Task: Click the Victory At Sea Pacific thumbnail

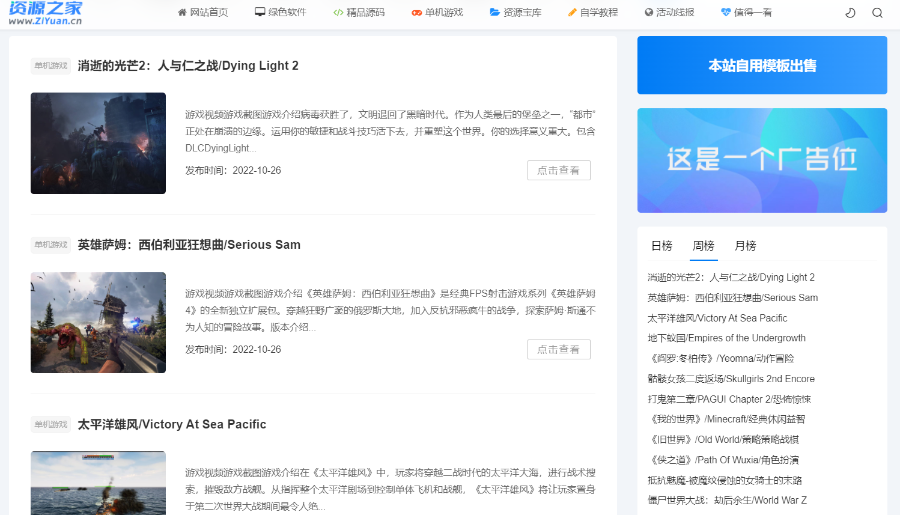Action: pyautogui.click(x=98, y=483)
